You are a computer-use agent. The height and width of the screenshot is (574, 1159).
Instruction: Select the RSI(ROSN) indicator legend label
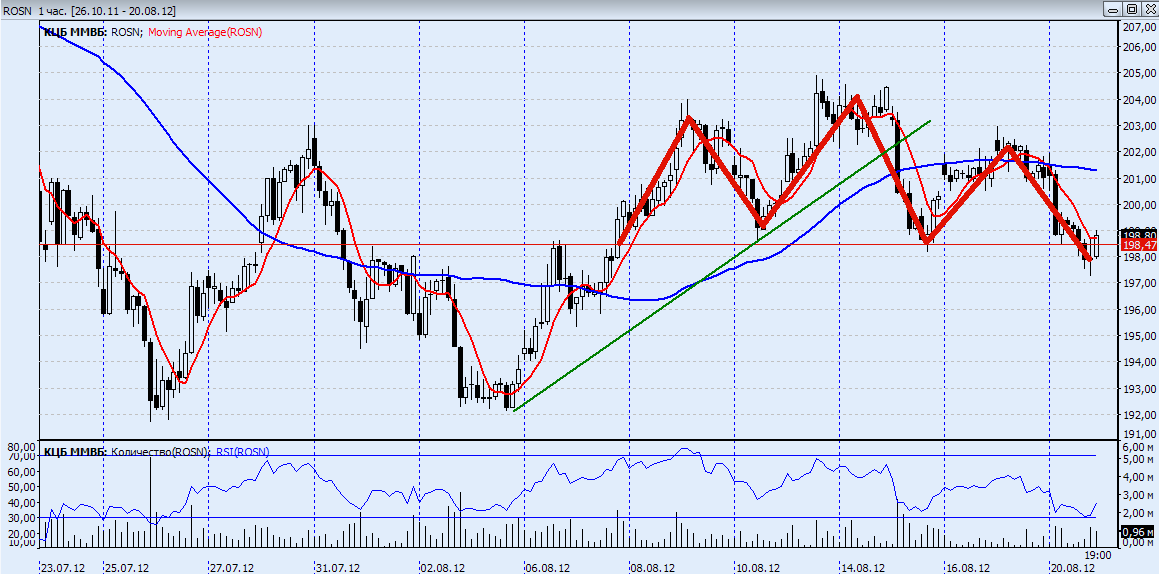(243, 451)
